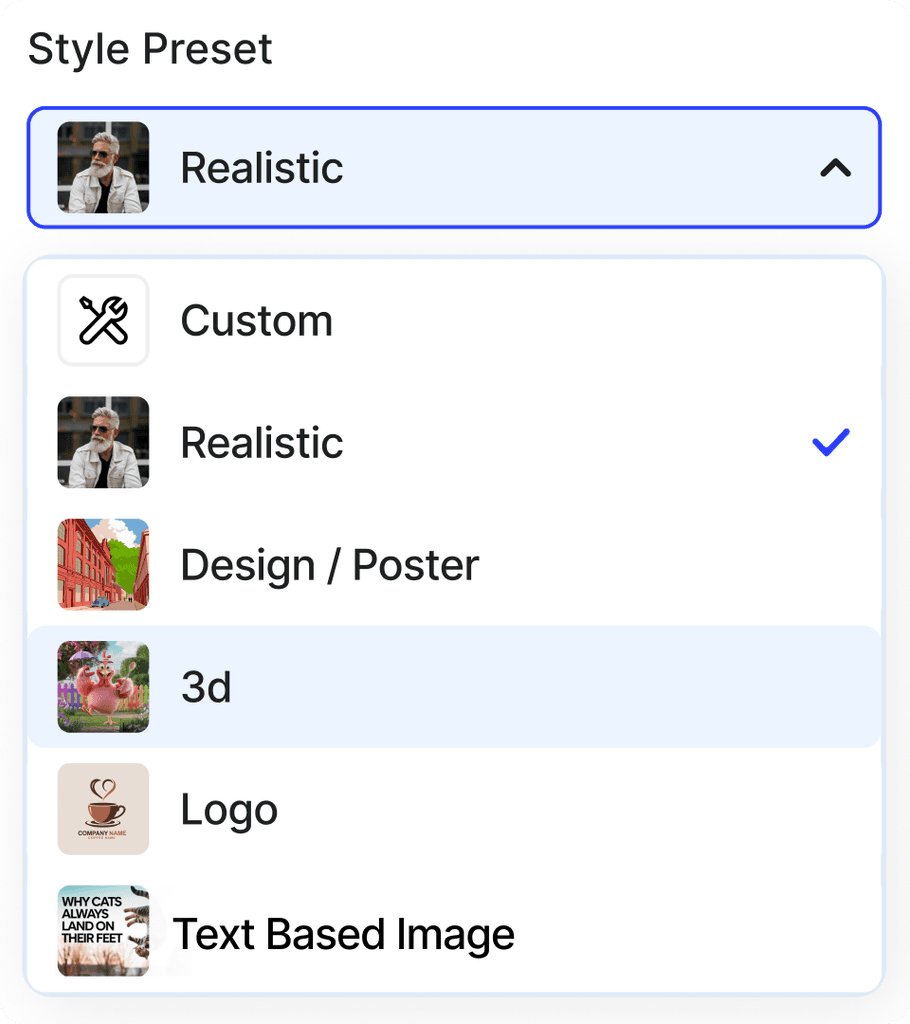
Task: Click the Text Based Image cat thumbnail icon
Action: (x=102, y=930)
